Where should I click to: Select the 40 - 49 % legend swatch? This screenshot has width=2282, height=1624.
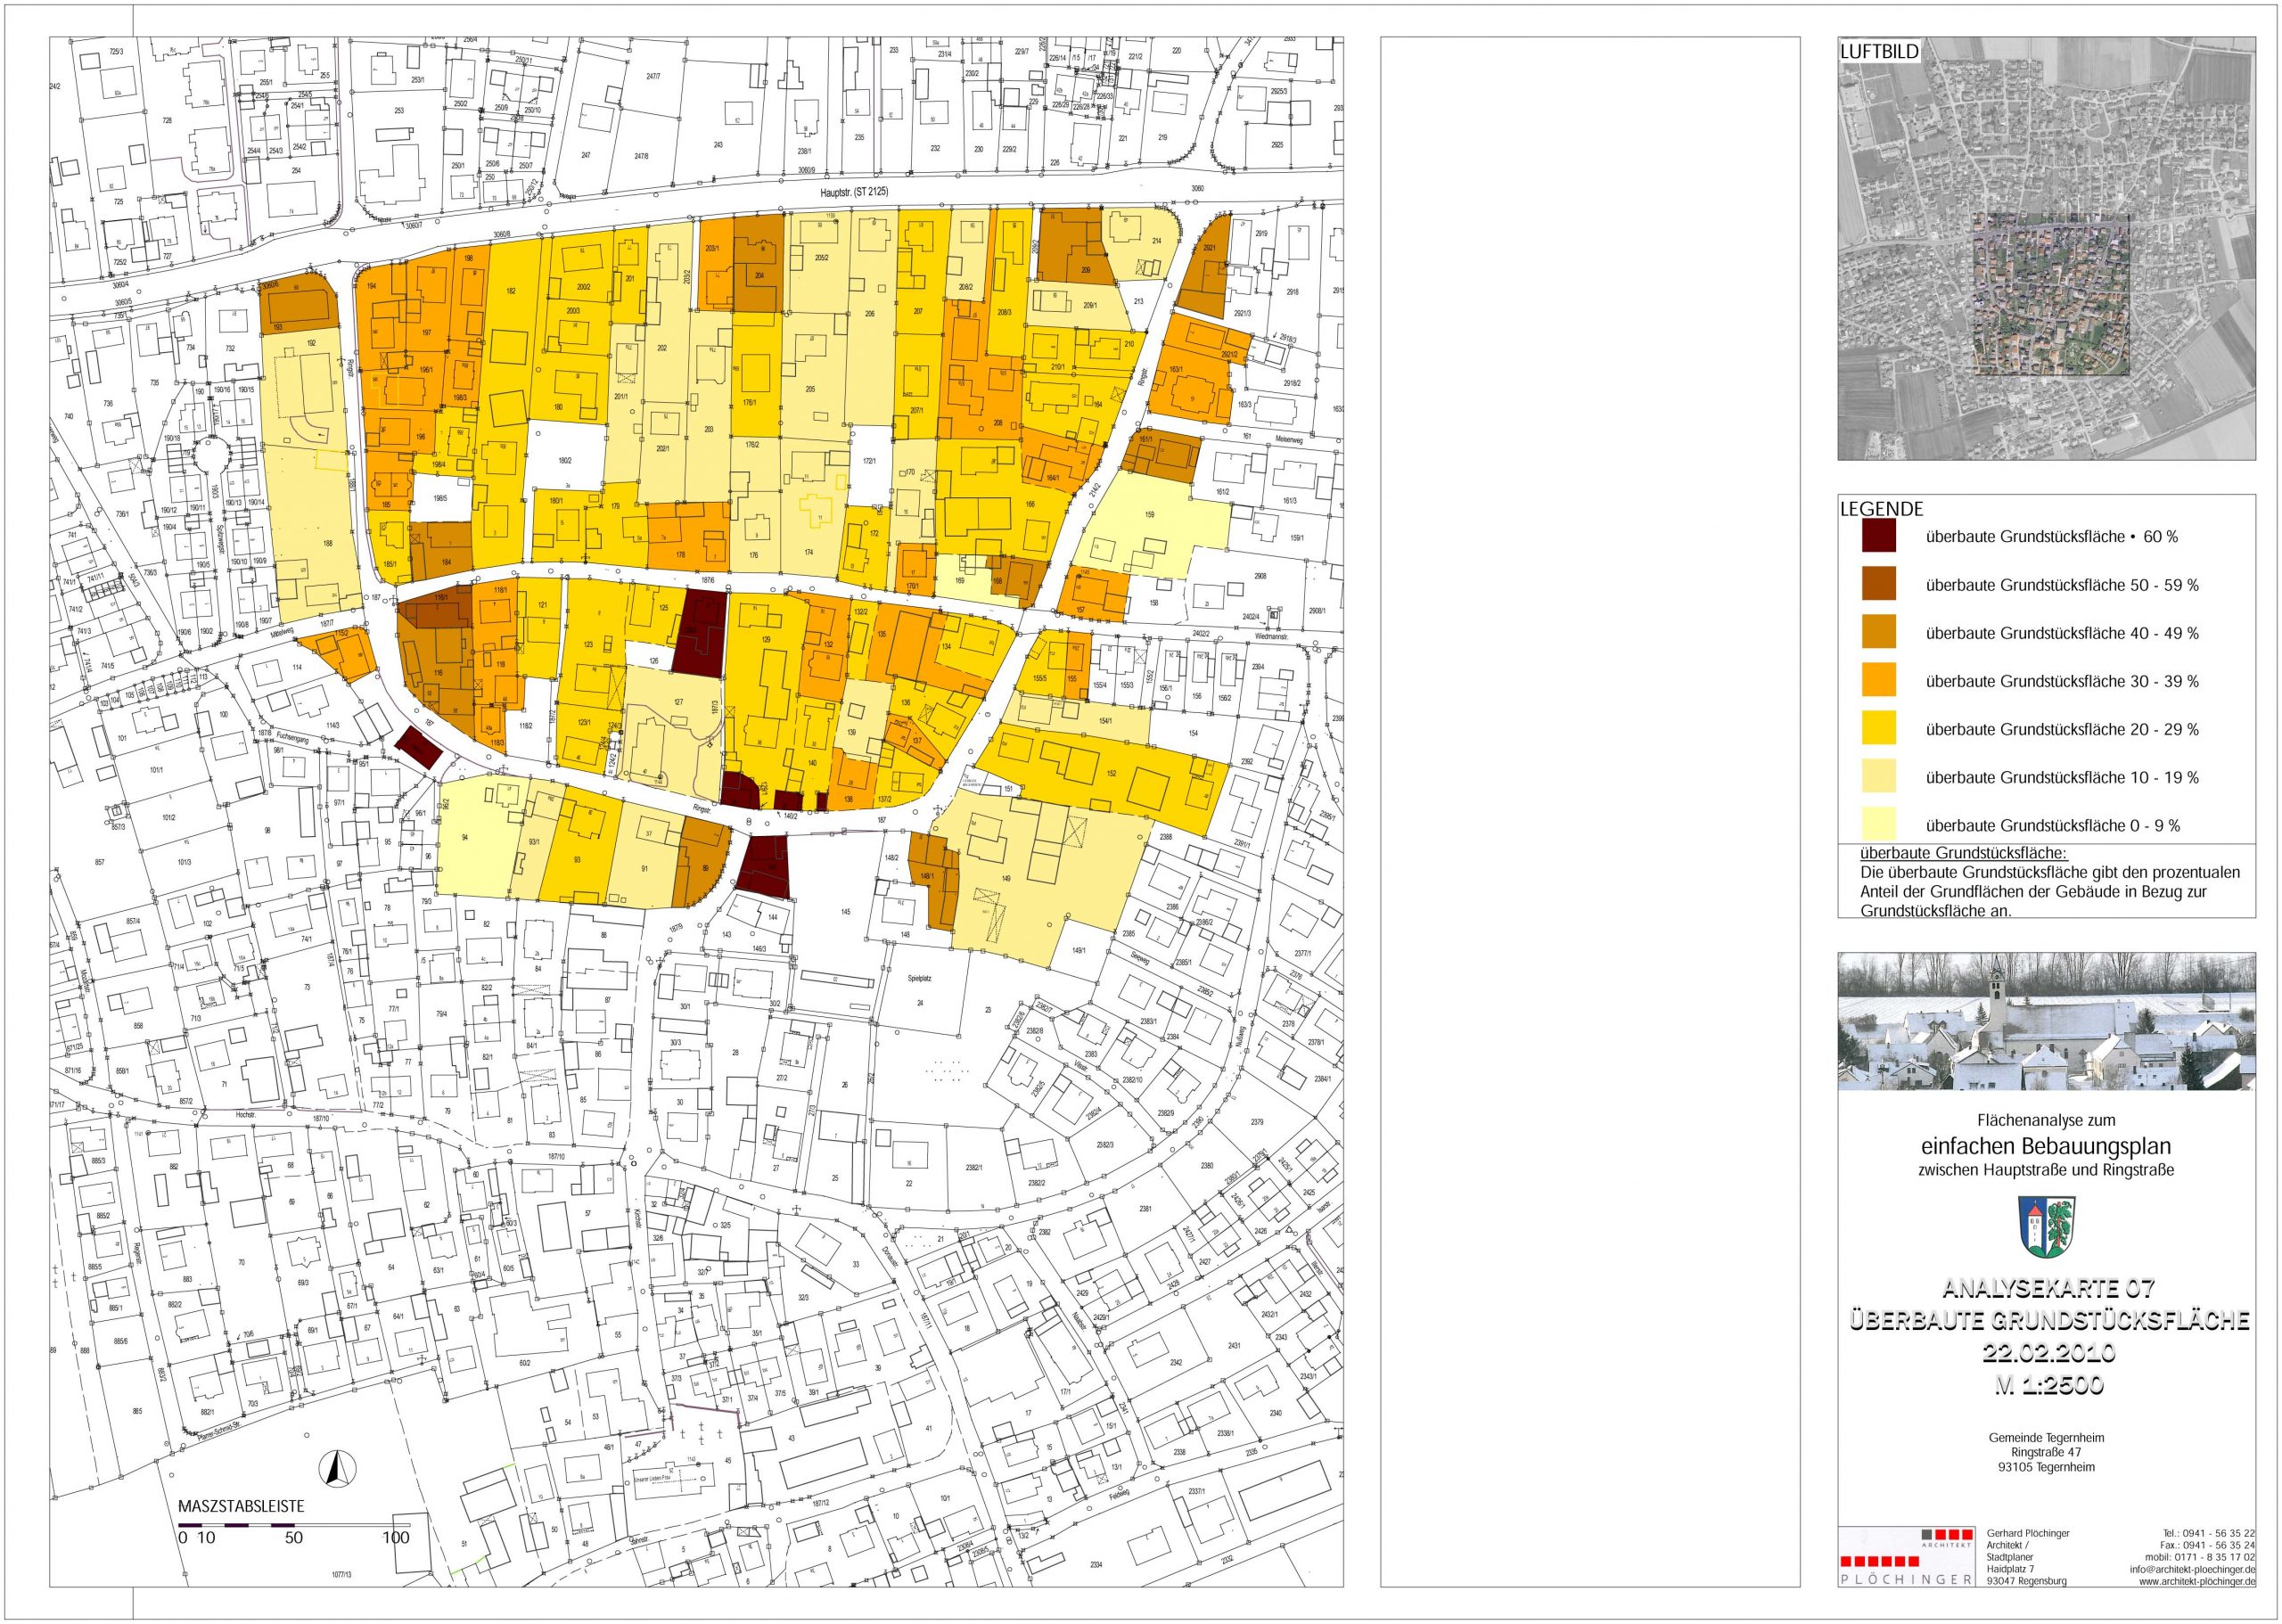click(x=1878, y=633)
